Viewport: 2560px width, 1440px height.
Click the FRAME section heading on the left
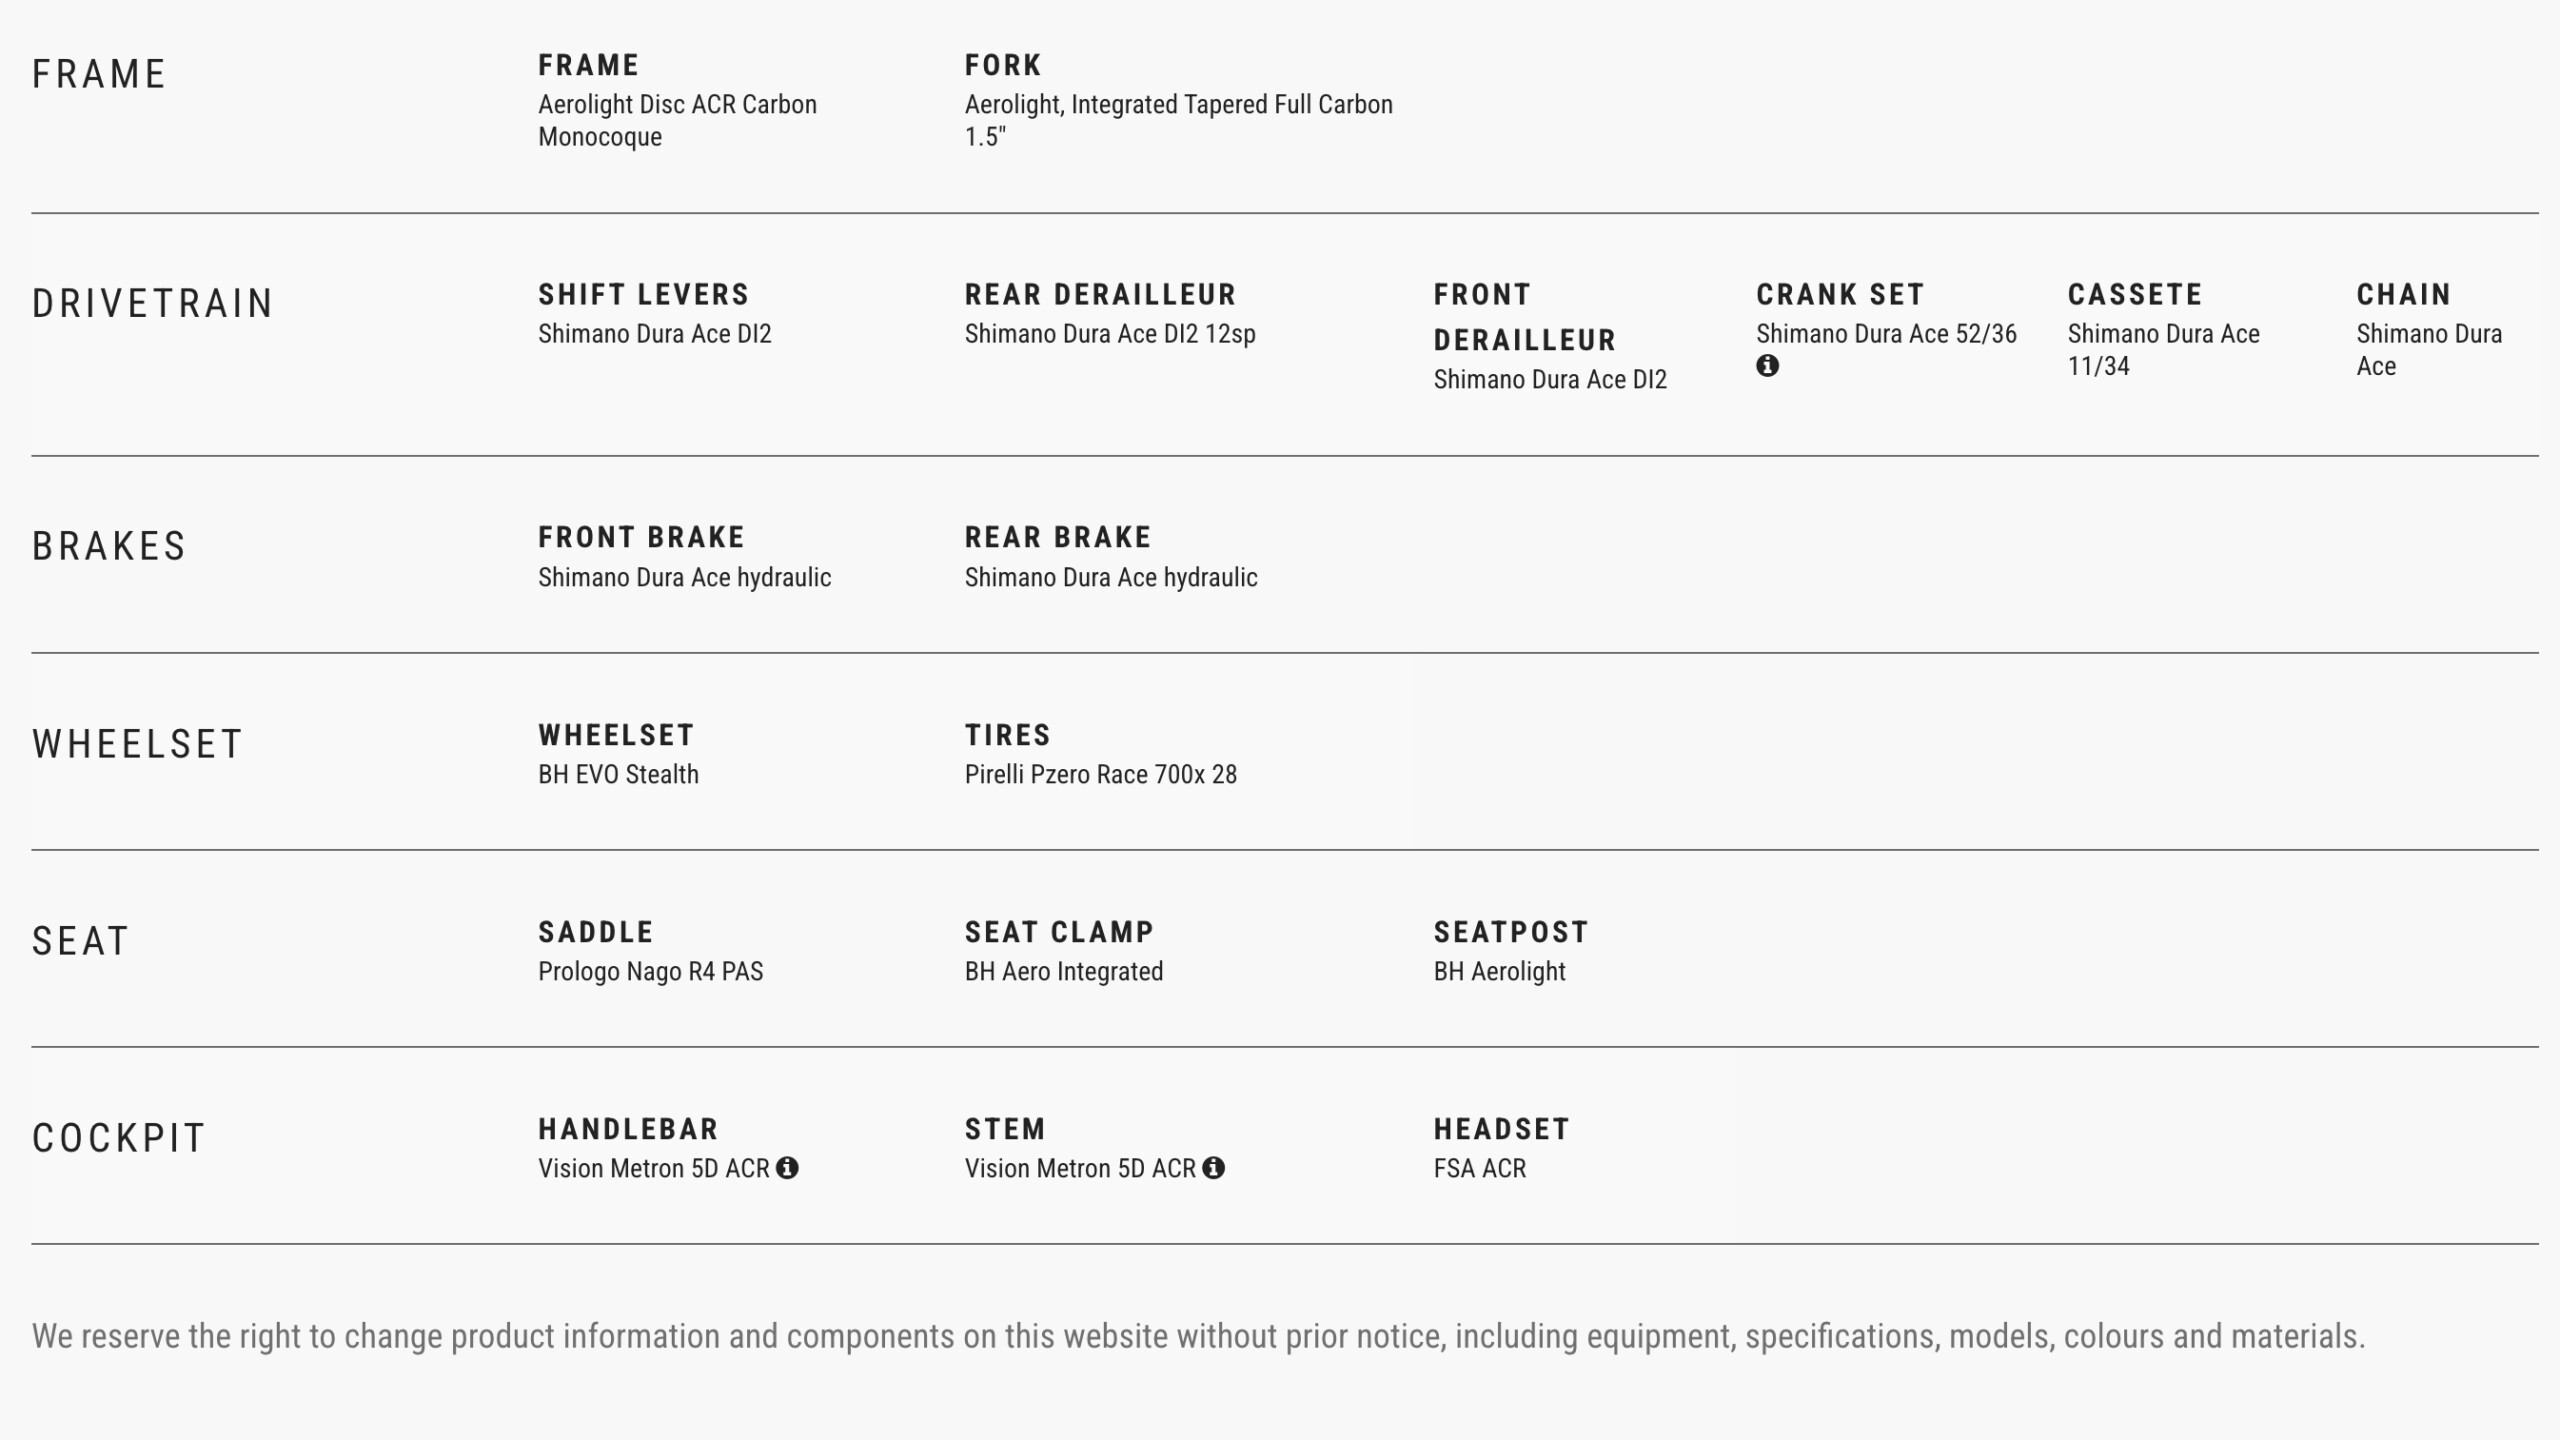point(99,75)
